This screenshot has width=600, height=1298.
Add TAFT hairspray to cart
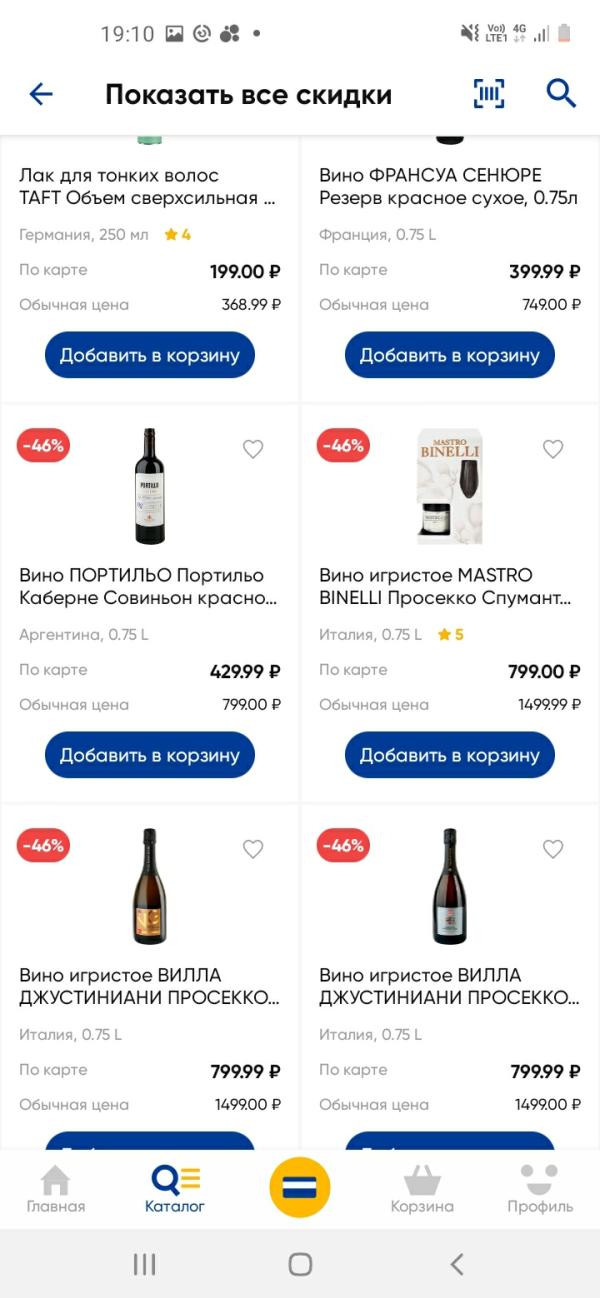tap(150, 355)
